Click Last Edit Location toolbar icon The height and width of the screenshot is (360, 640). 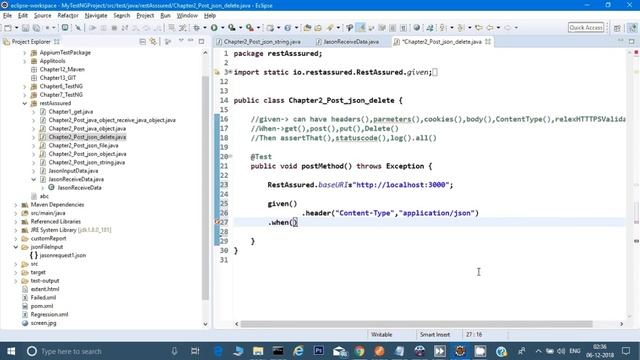(x=478, y=28)
